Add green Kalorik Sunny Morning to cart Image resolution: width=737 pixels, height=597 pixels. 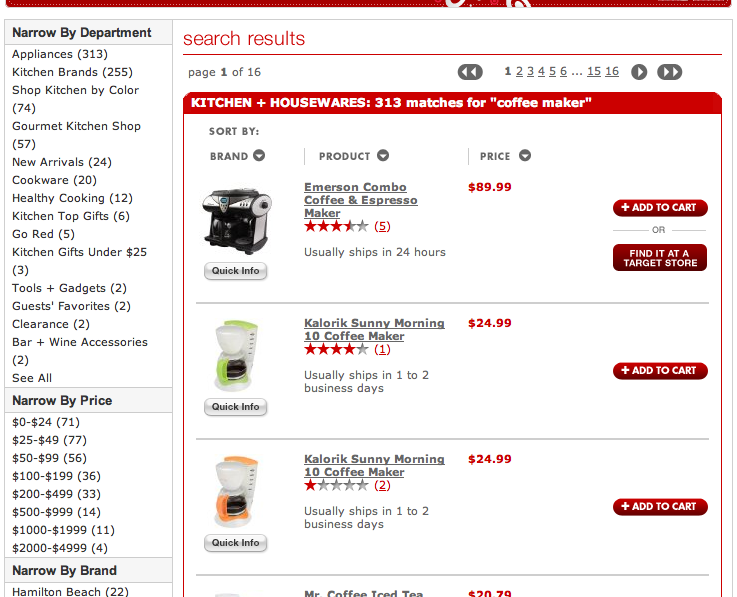(x=660, y=371)
